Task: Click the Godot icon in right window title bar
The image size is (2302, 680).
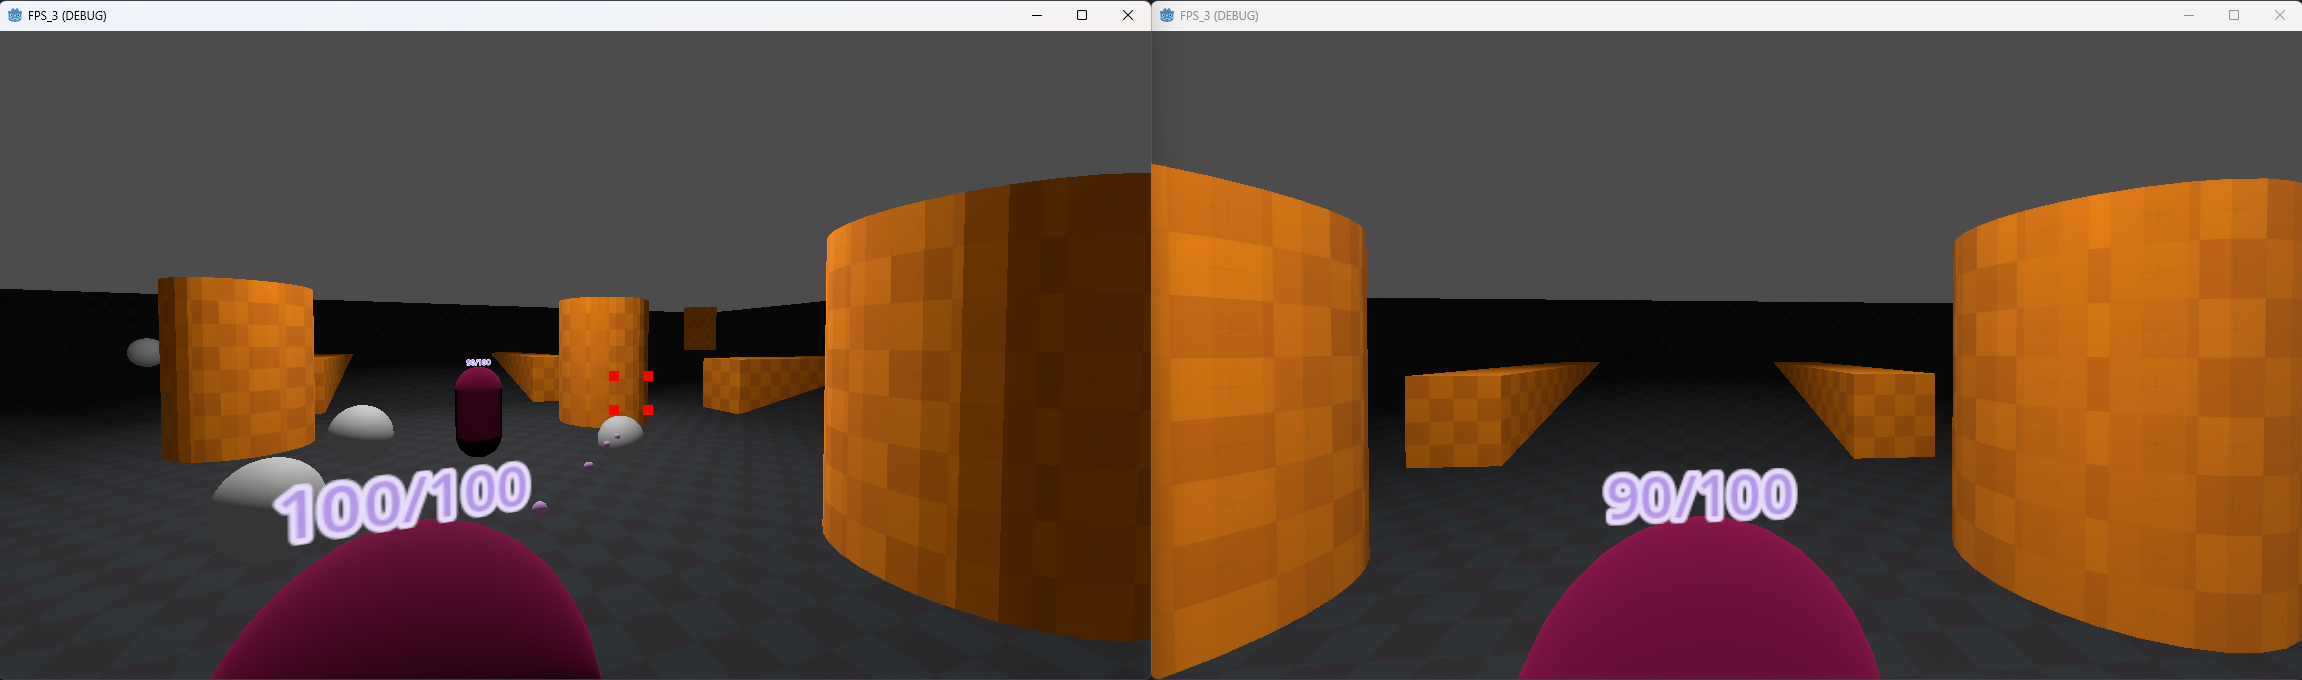Action: pos(1166,15)
